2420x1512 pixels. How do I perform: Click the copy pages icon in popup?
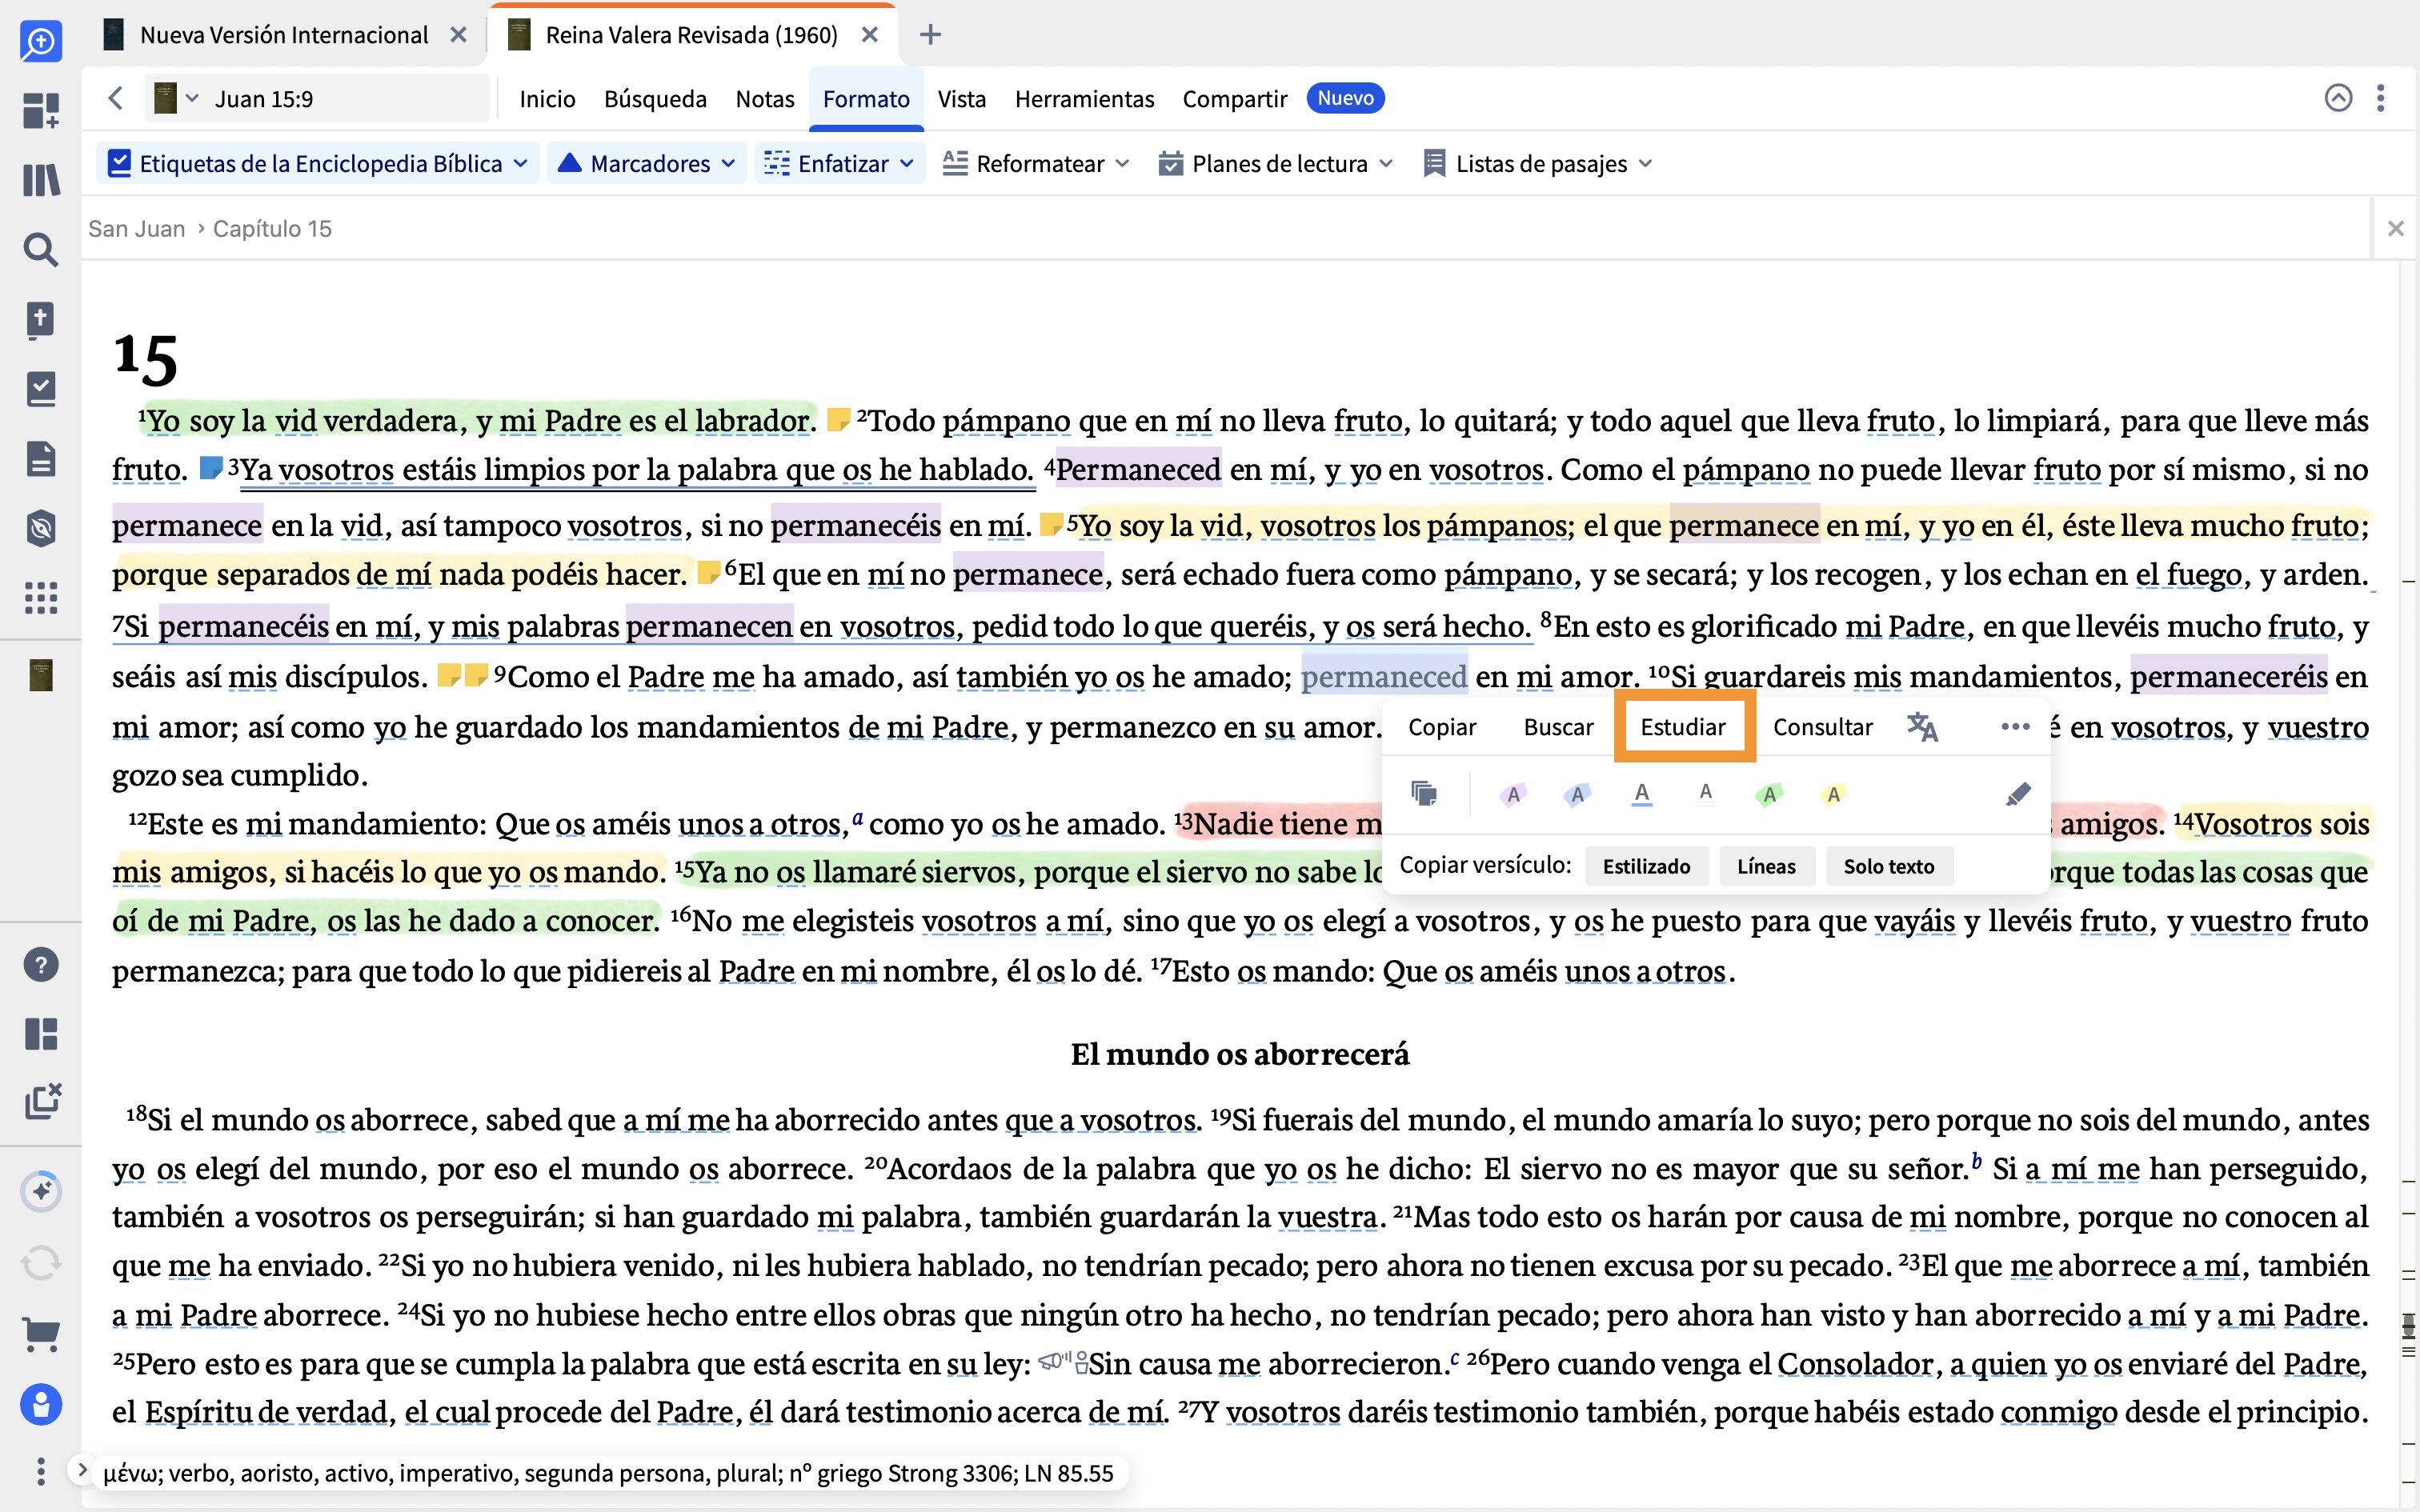point(1424,794)
